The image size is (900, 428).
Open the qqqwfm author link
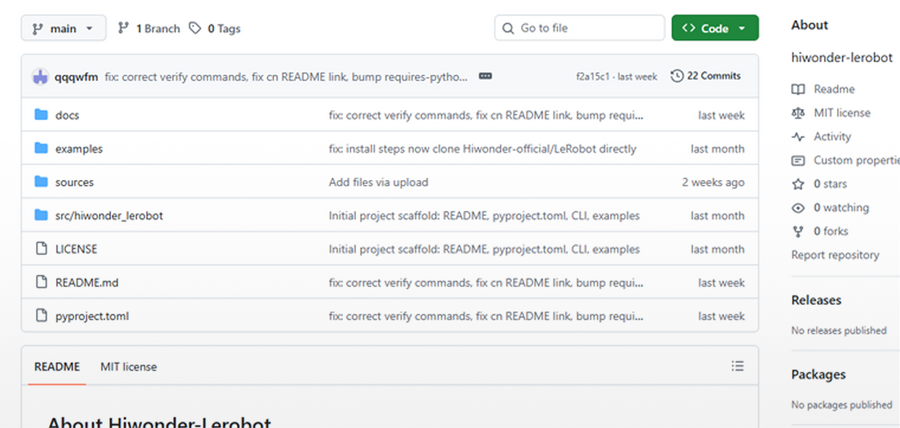click(x=76, y=77)
